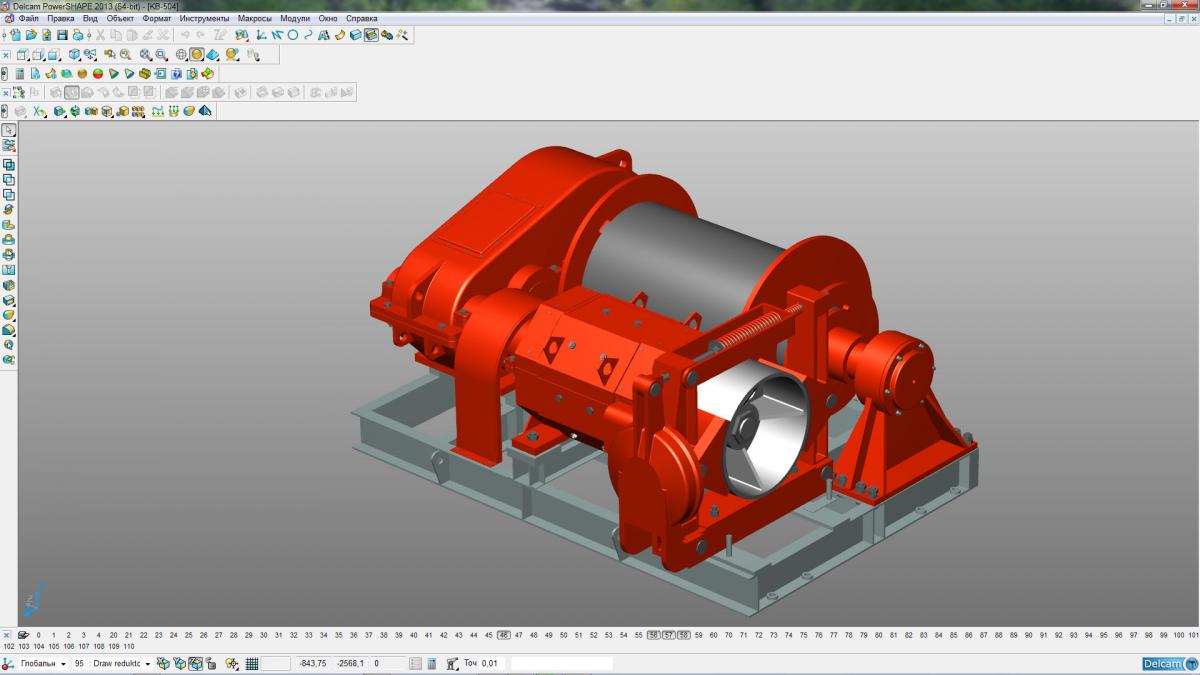Screen dimensions: 1200x675
Task: Open the Правка menu
Action: [61, 18]
